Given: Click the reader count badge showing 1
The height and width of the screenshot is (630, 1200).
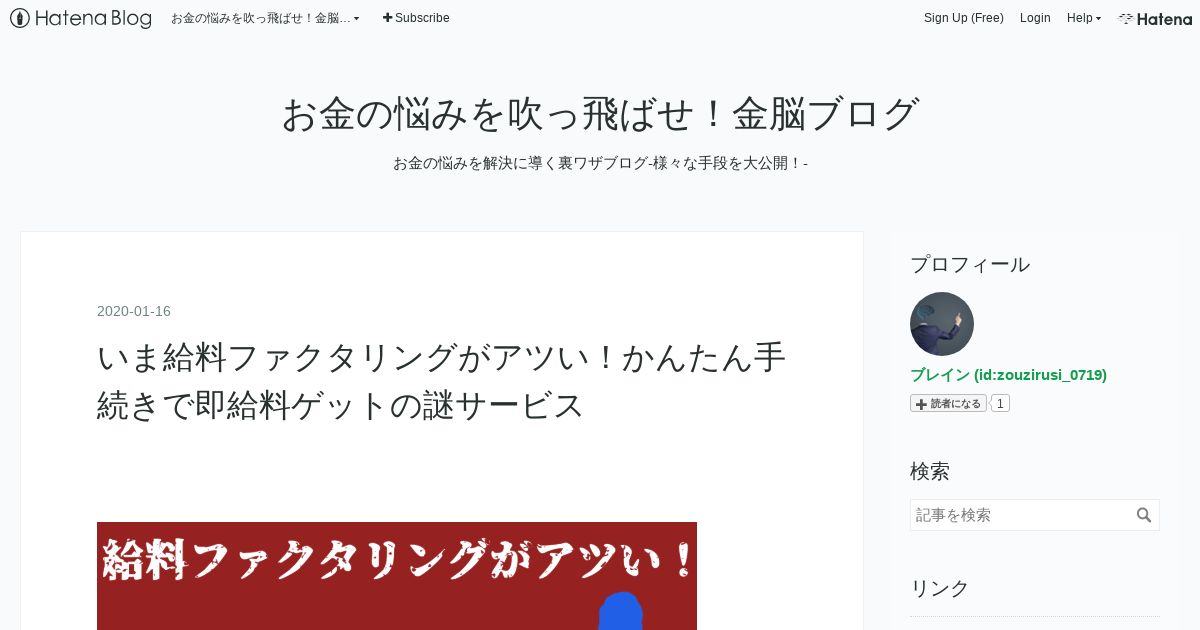Looking at the screenshot, I should [x=1001, y=404].
